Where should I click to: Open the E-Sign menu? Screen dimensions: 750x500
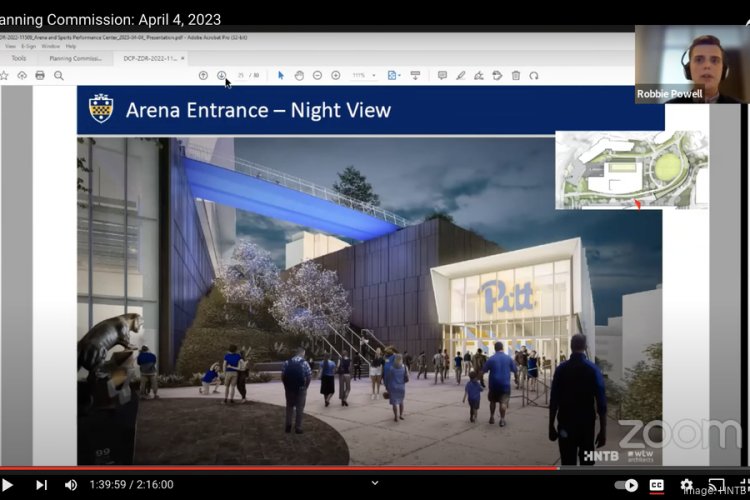point(28,46)
